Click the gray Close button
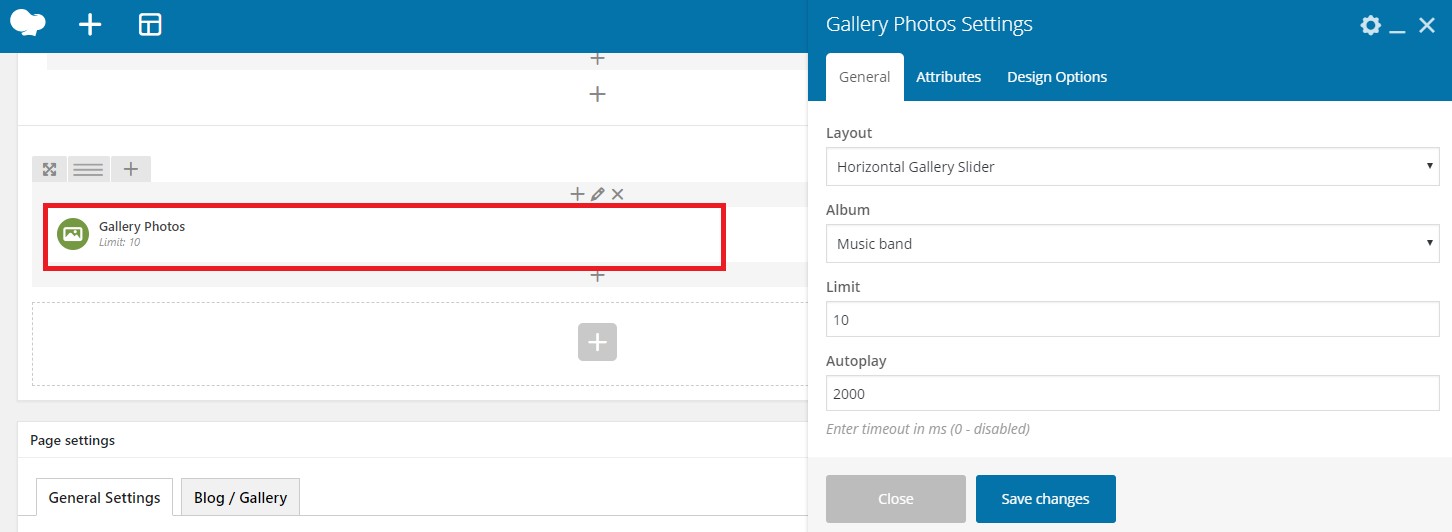Screen dimensions: 1452x532 pos(896,499)
